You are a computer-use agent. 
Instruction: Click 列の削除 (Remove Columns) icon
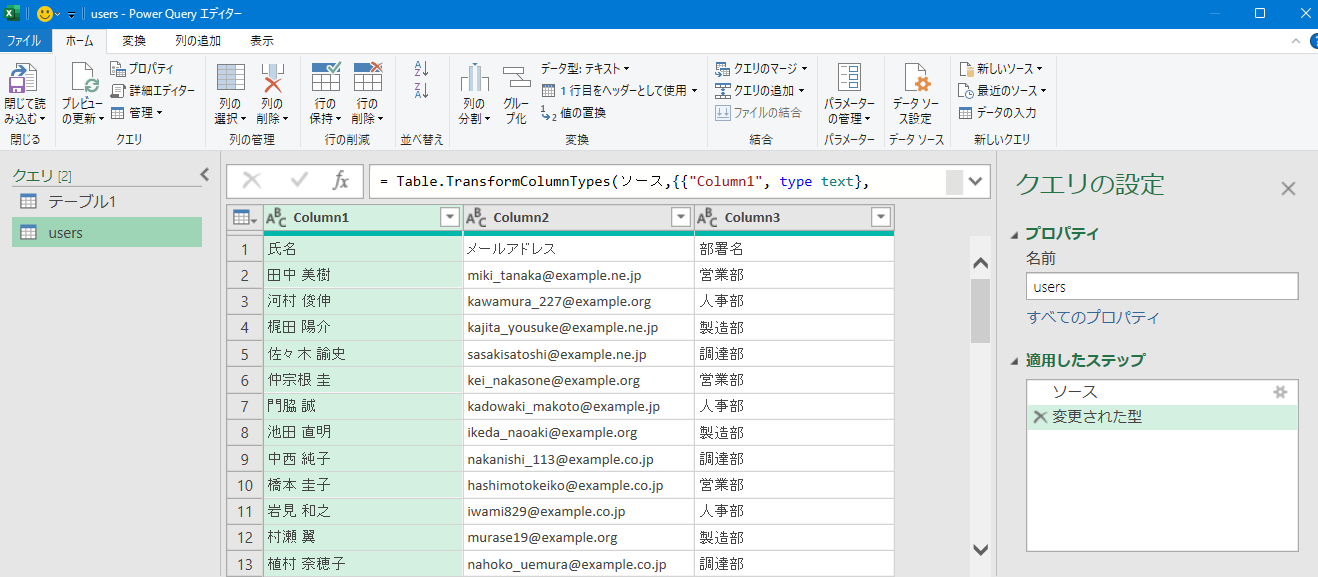pos(272,78)
